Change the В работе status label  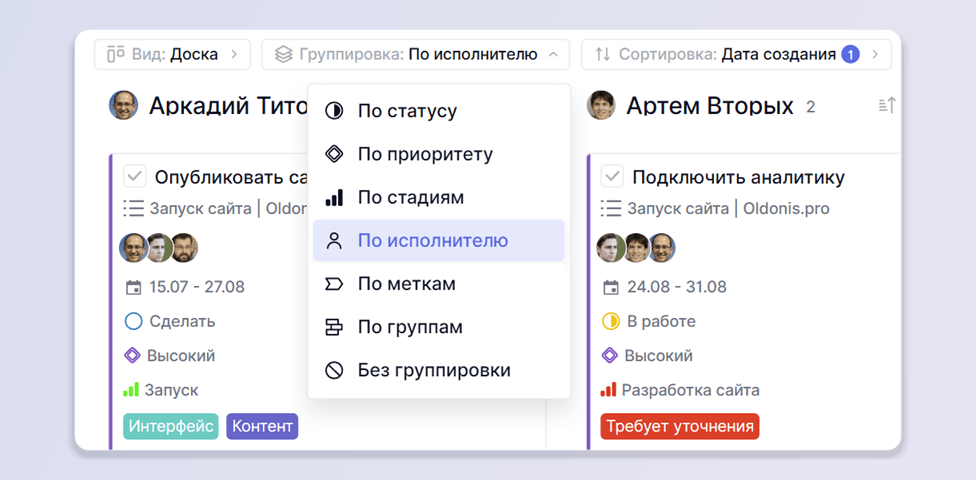coord(661,321)
